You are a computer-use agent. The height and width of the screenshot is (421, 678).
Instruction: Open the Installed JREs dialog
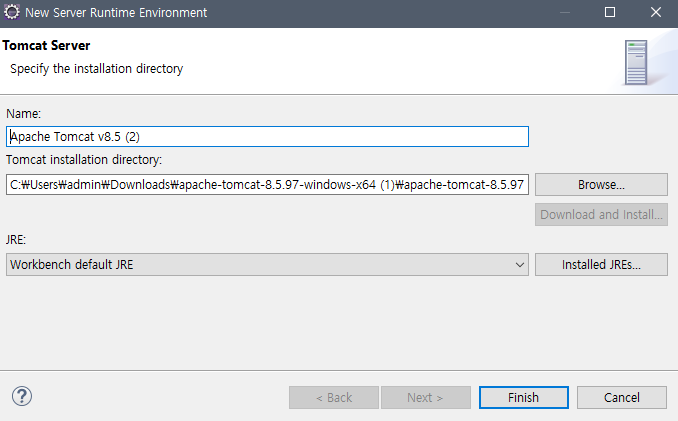(601, 265)
